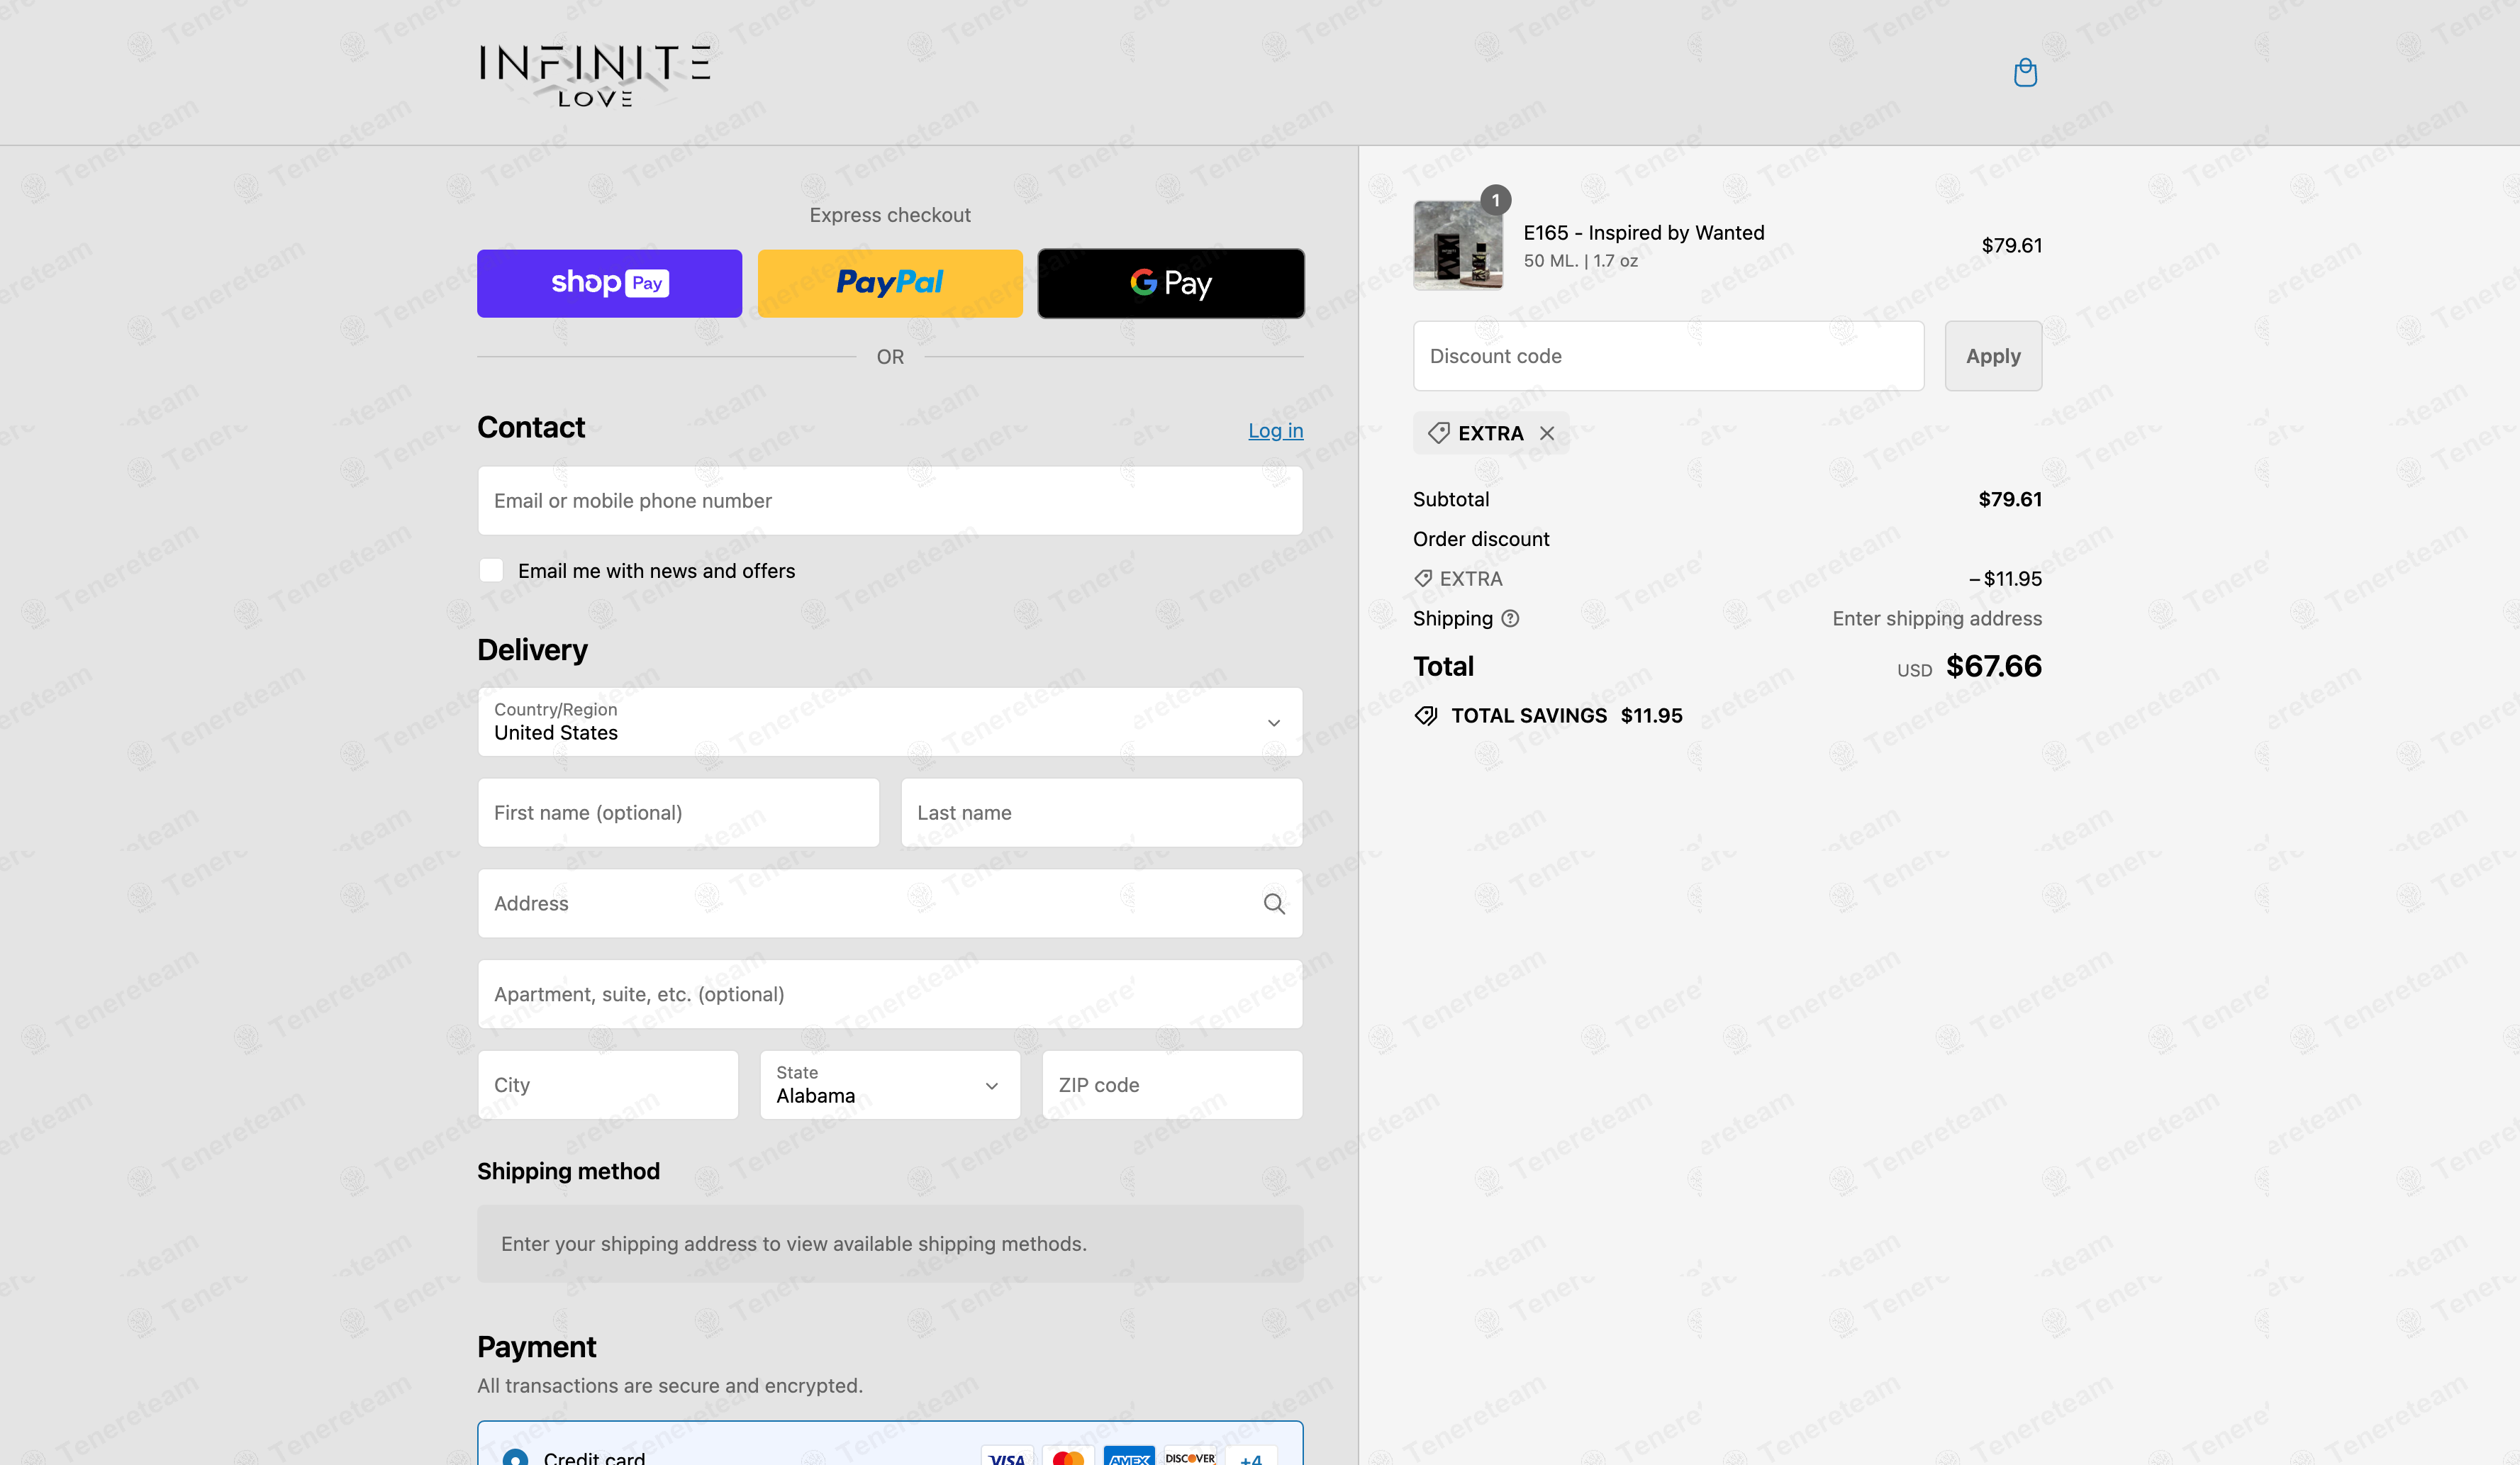Open the Country/Region dropdown
This screenshot has height=1465, width=2520.
[890, 721]
